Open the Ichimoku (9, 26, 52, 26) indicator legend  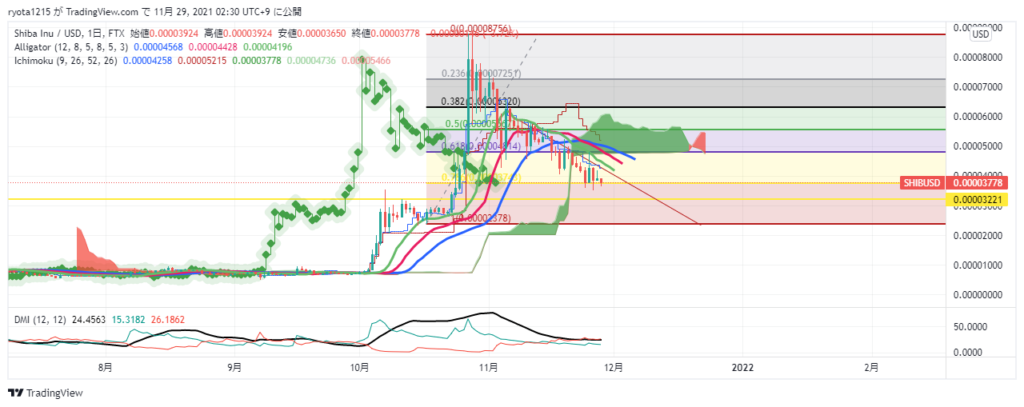(68, 61)
